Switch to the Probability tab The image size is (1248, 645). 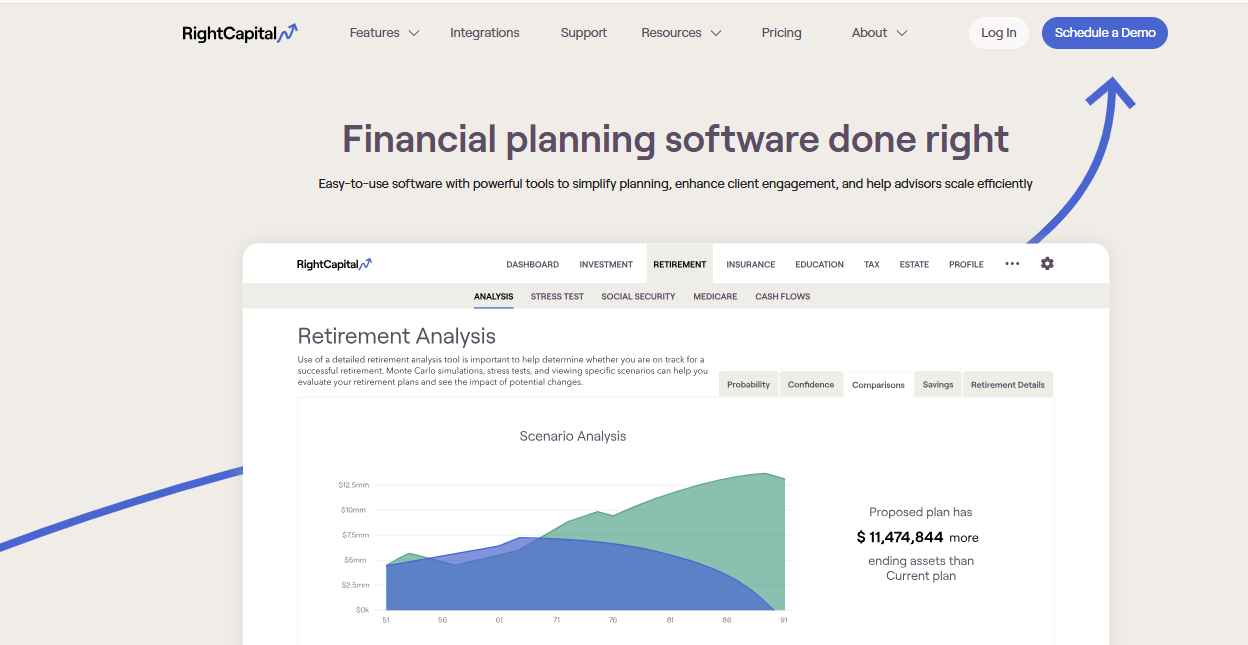coord(748,385)
